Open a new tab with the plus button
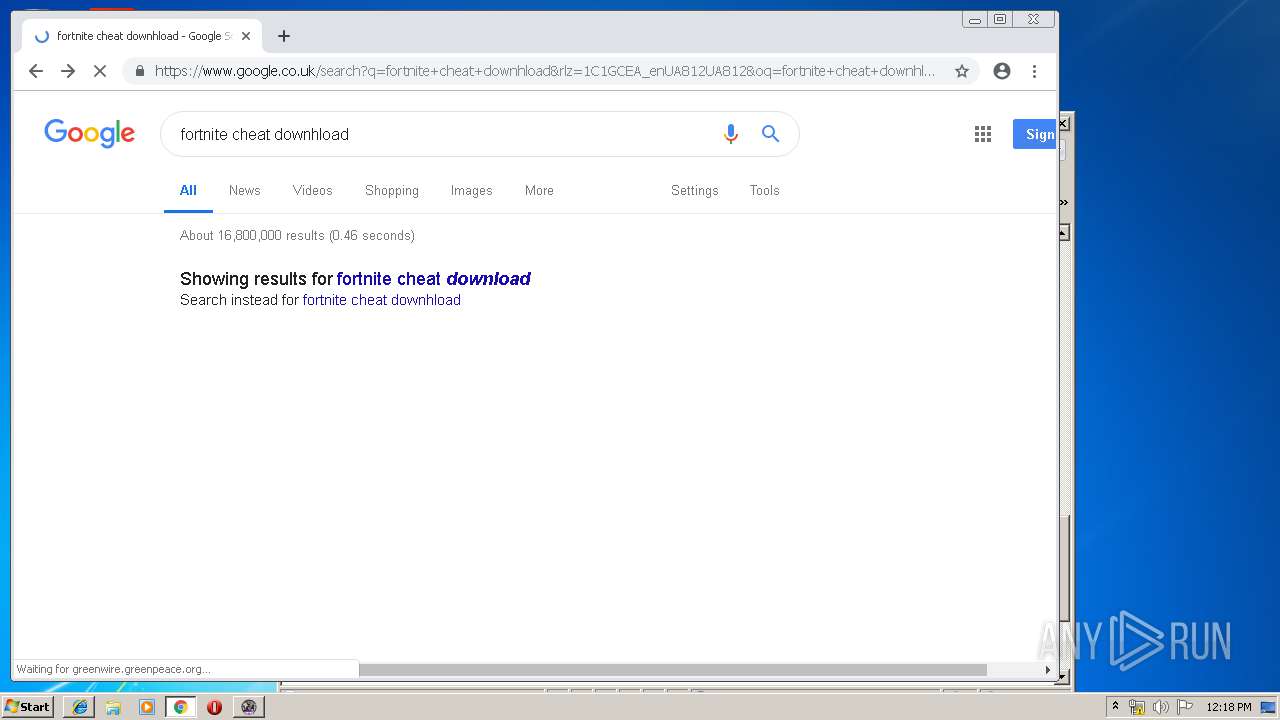1280x720 pixels. tap(284, 36)
